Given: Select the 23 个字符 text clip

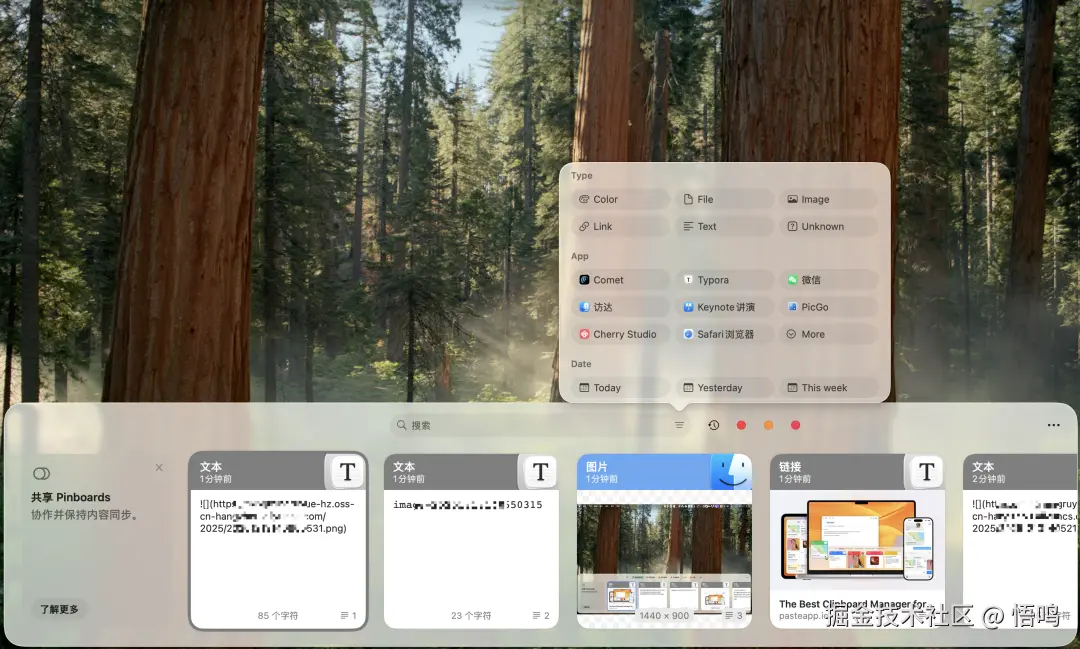Looking at the screenshot, I should (x=471, y=541).
